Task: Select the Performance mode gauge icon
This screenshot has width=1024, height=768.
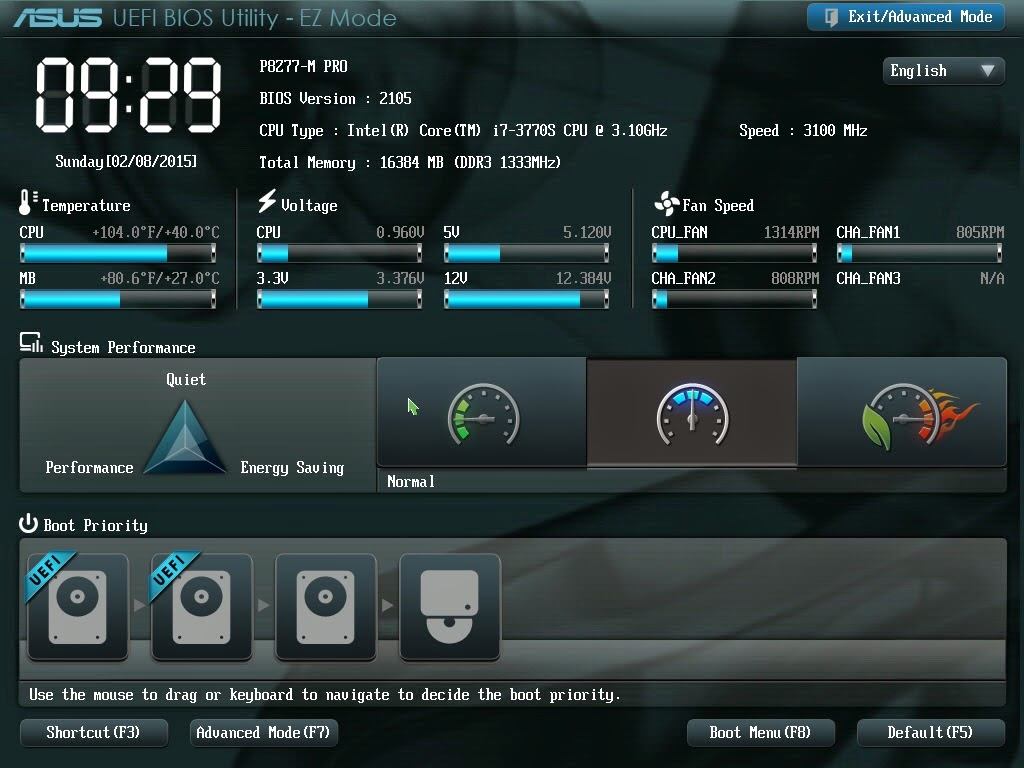Action: [900, 412]
